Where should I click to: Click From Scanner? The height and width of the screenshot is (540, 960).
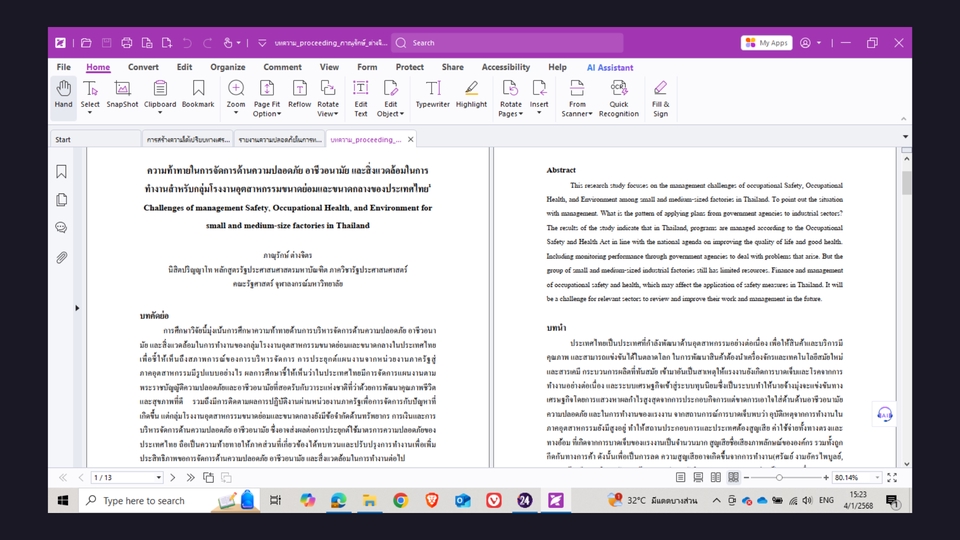tap(577, 98)
